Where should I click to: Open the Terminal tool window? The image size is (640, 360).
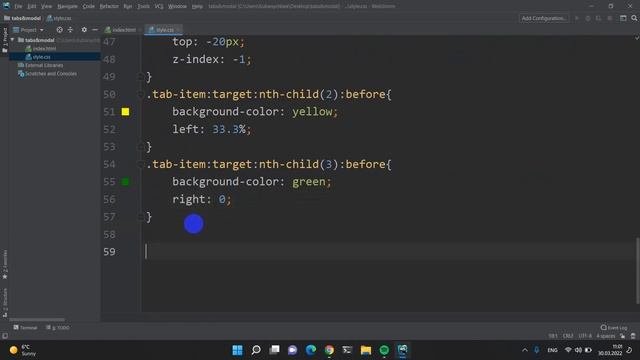pos(25,328)
